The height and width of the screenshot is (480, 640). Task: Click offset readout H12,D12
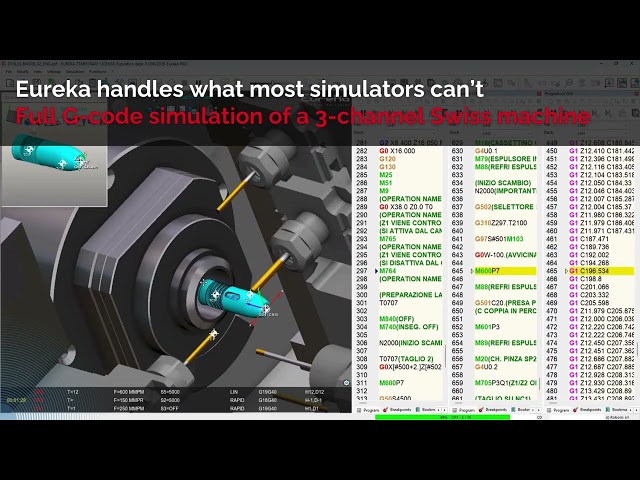point(314,392)
